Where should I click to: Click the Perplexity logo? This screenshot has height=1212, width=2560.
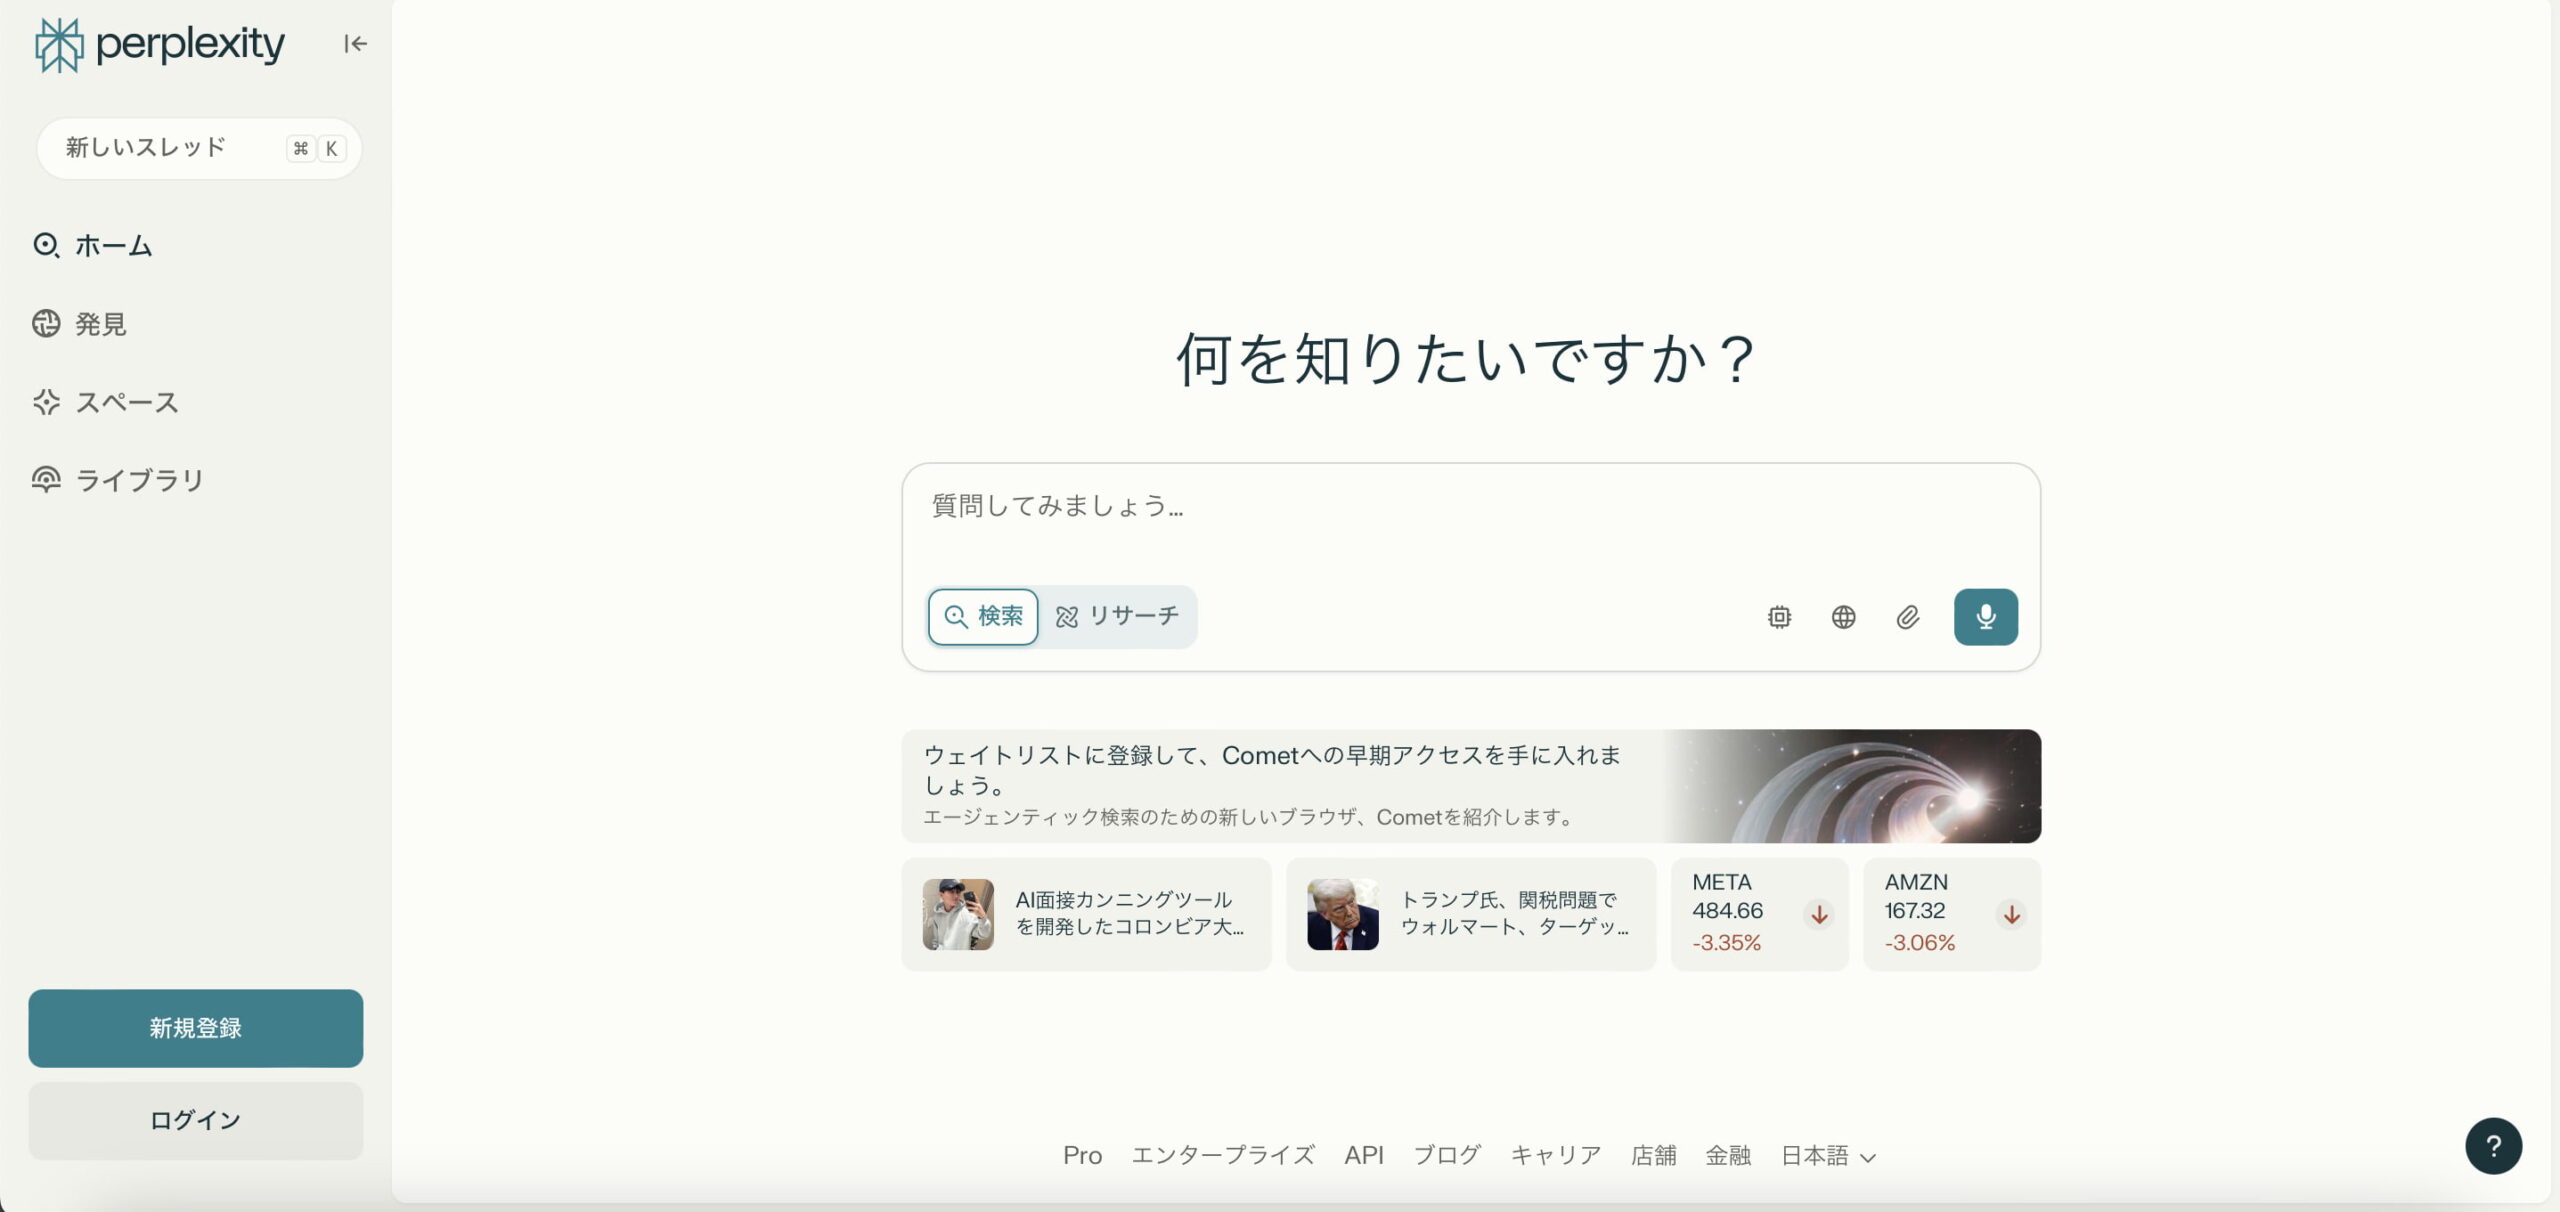(160, 45)
